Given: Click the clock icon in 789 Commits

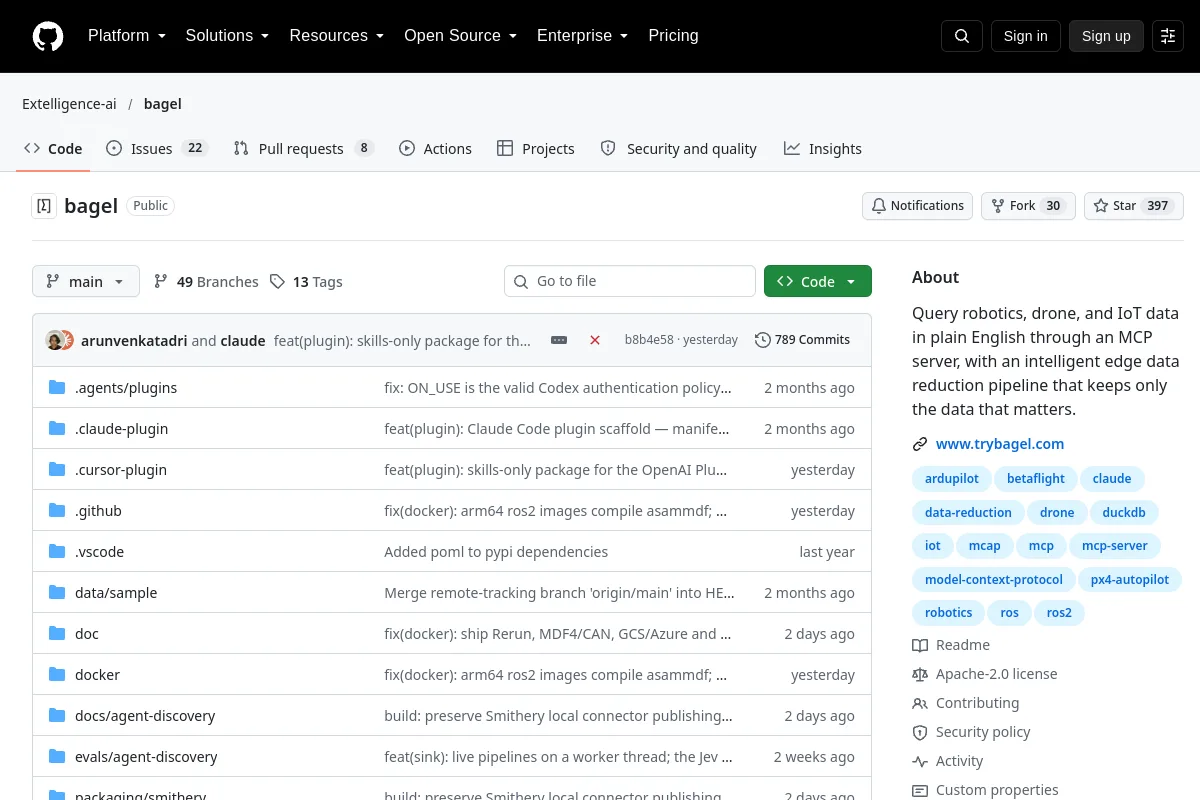Looking at the screenshot, I should coord(763,340).
